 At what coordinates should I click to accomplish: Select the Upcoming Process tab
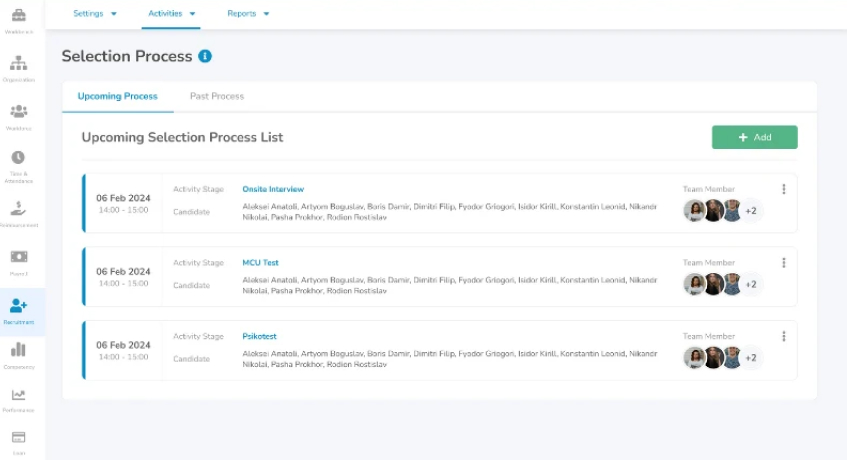point(117,96)
